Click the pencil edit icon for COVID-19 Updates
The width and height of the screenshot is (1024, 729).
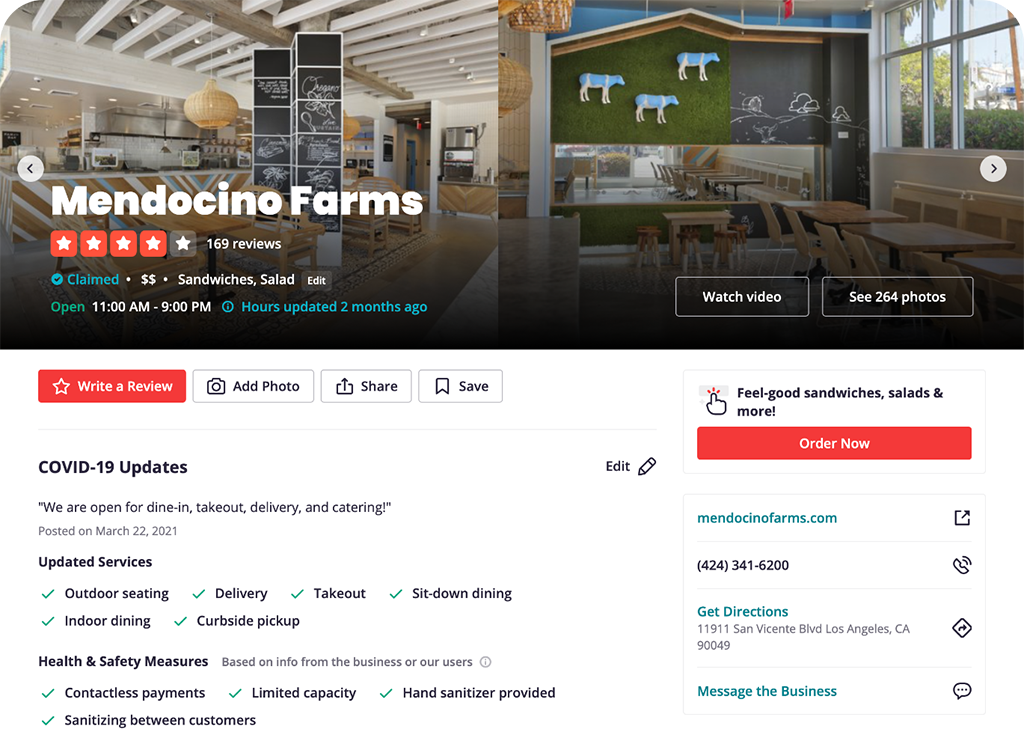pos(647,466)
